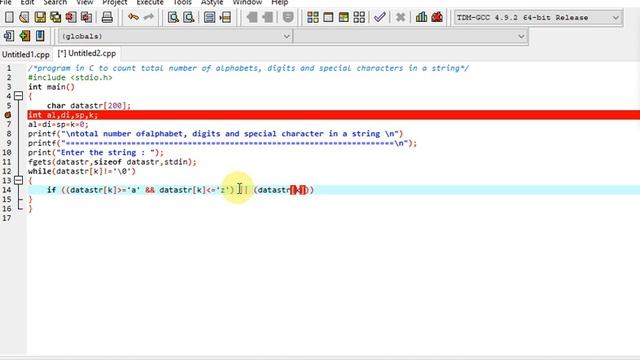This screenshot has width=640, height=360.
Task: Click the '#include <stdio.h>' line
Action: pyautogui.click(x=70, y=78)
